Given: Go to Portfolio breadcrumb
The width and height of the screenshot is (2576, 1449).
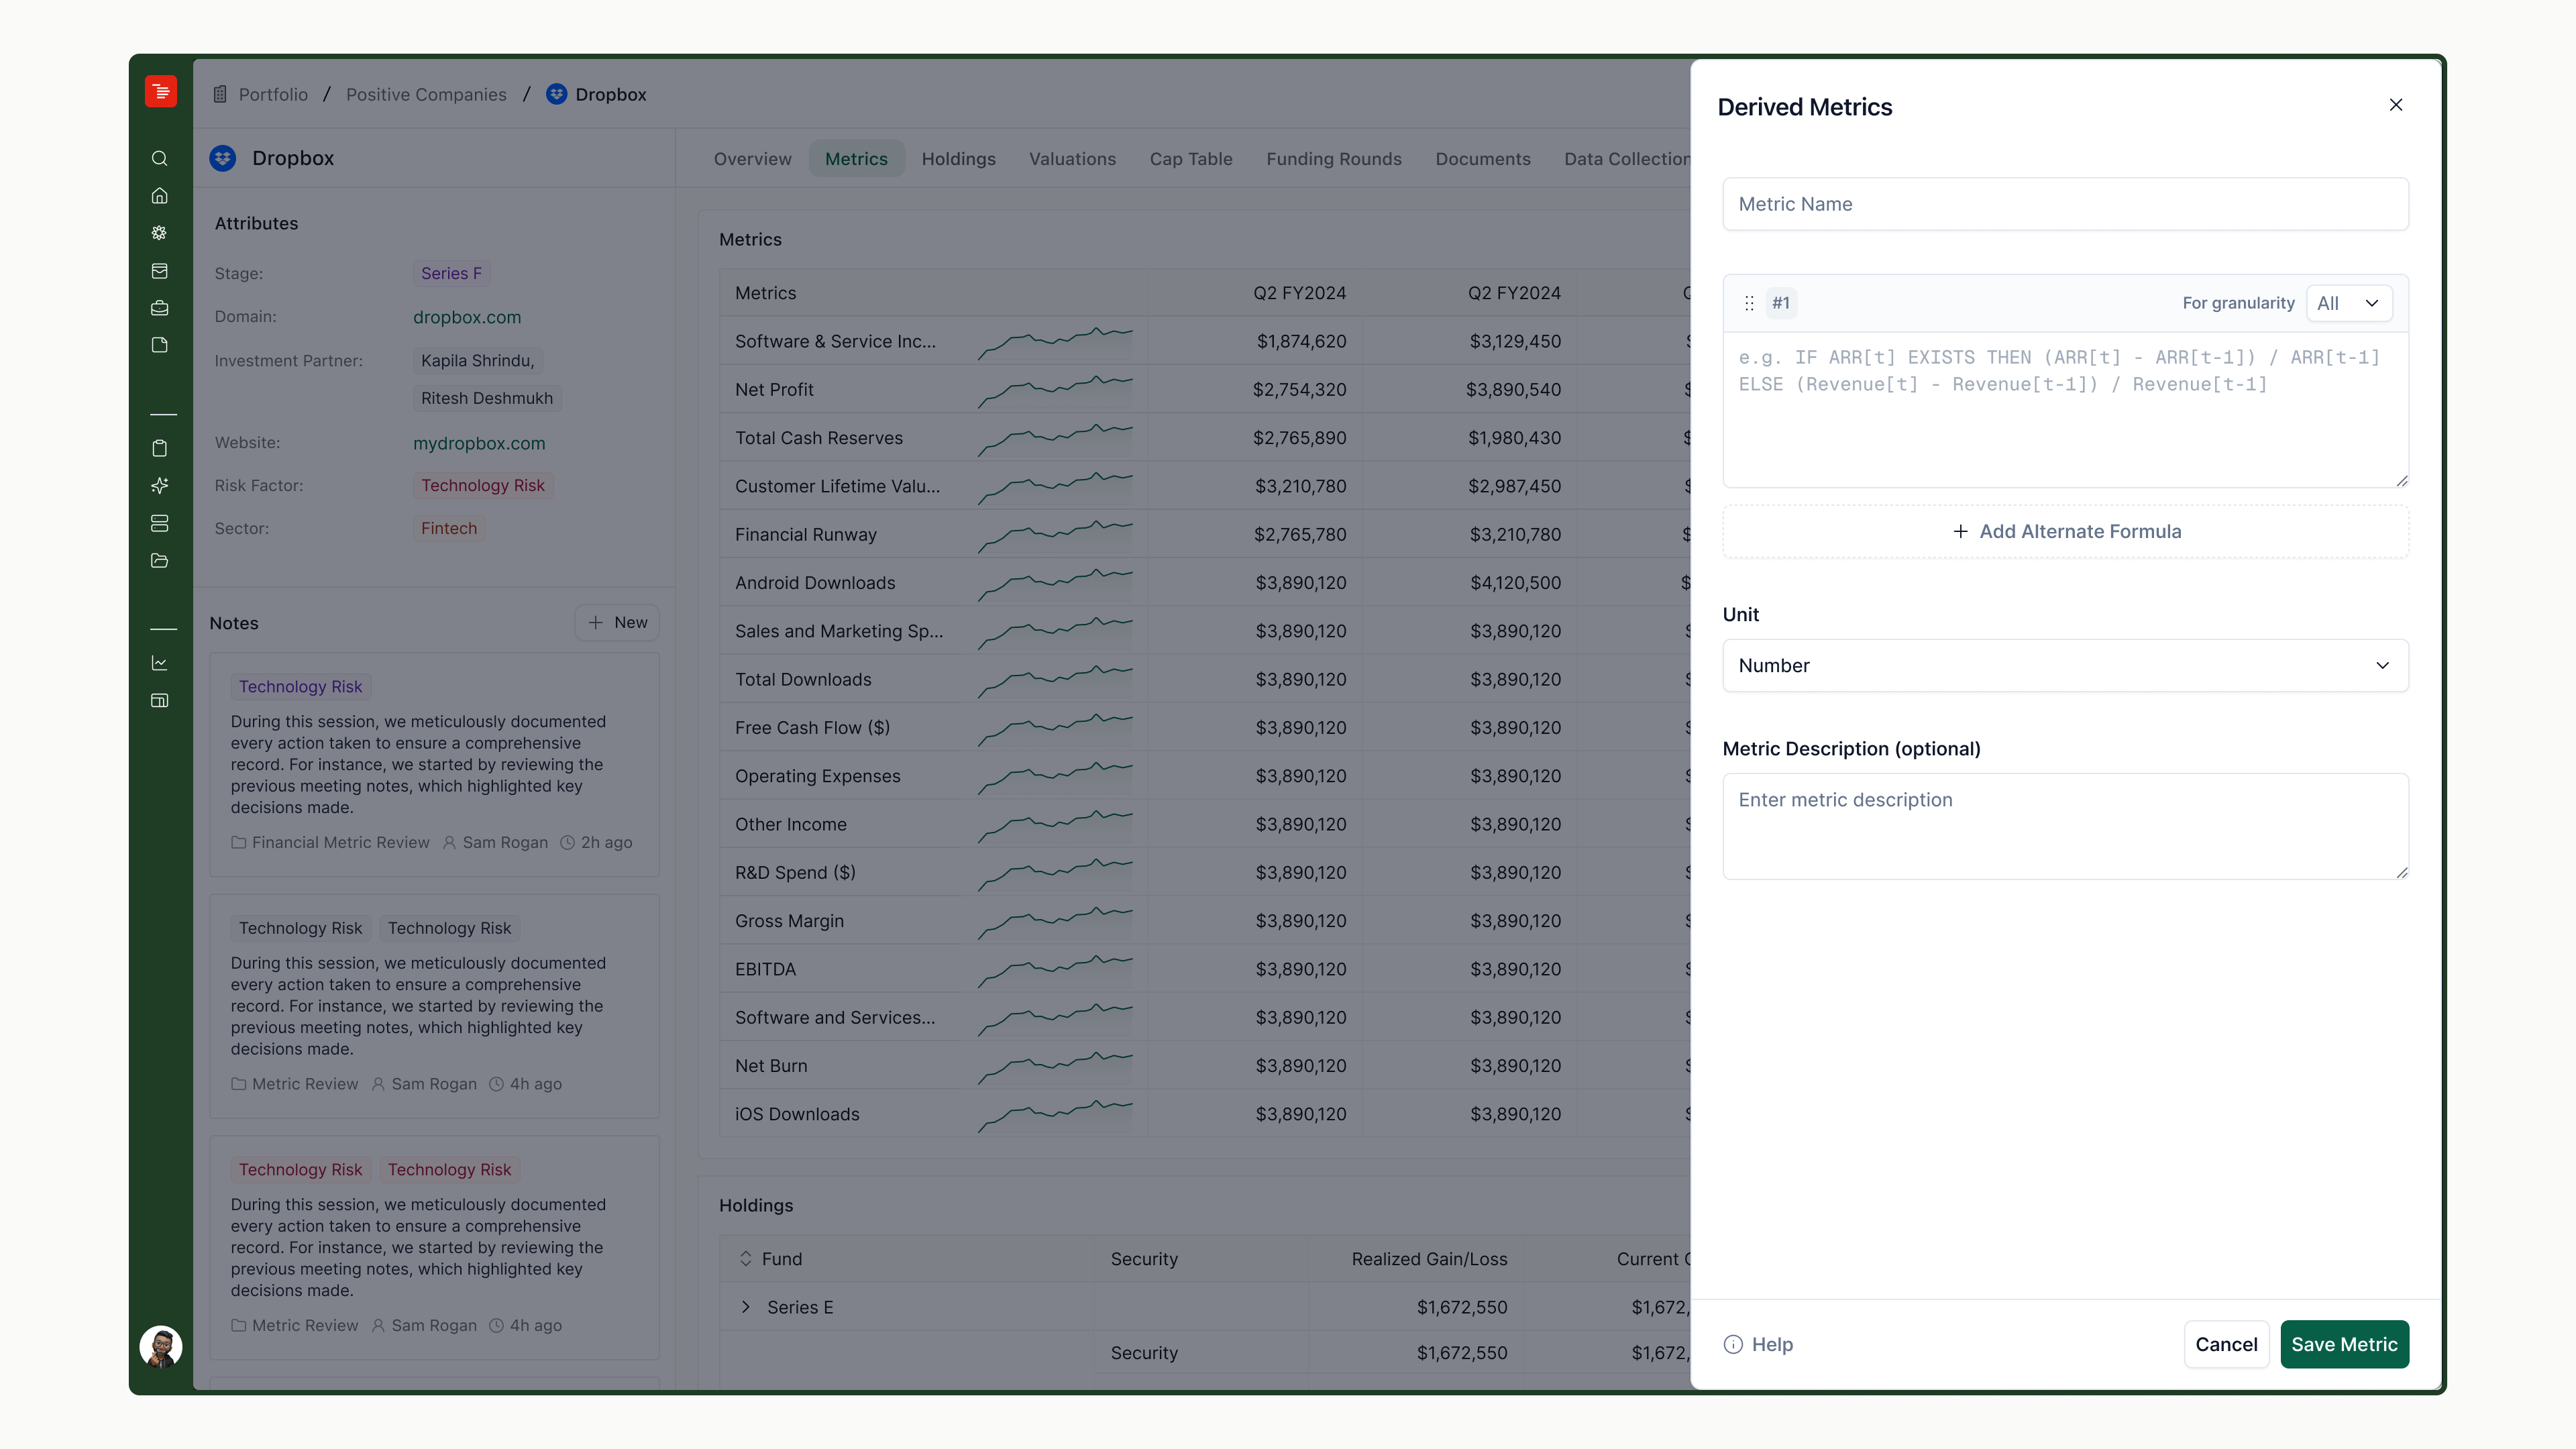Looking at the screenshot, I should (x=273, y=94).
